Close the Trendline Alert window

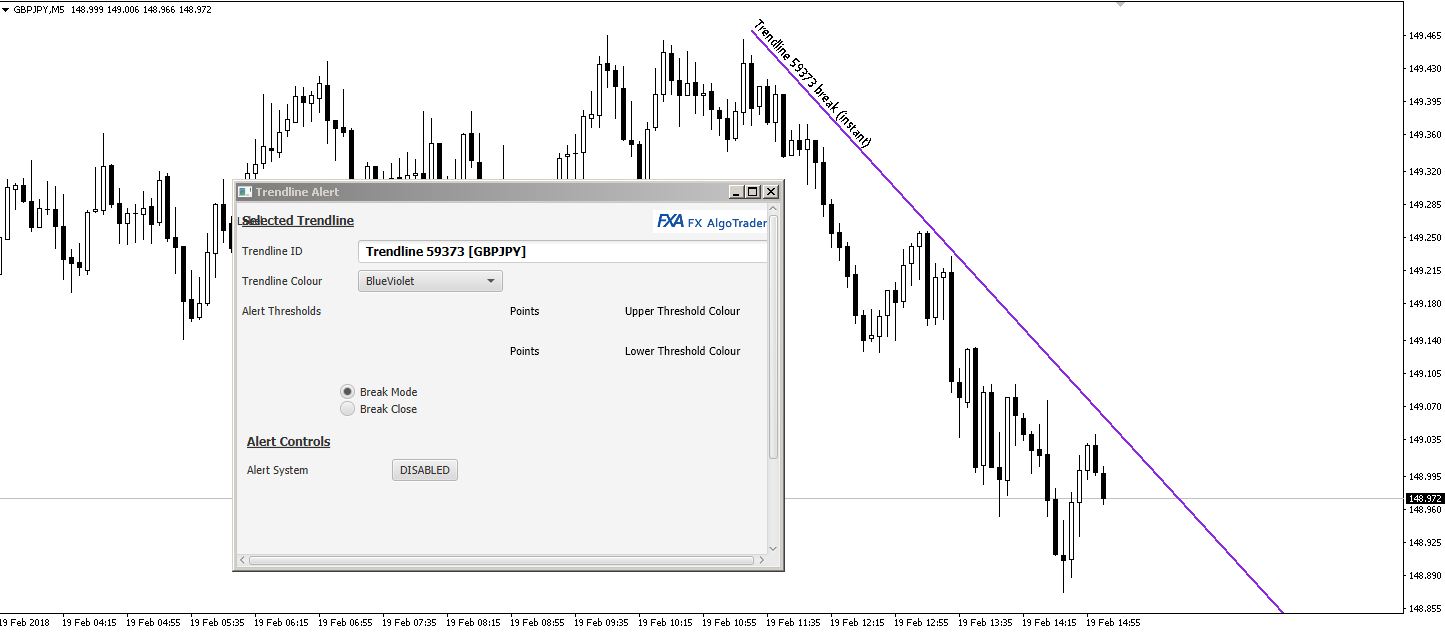(771, 192)
